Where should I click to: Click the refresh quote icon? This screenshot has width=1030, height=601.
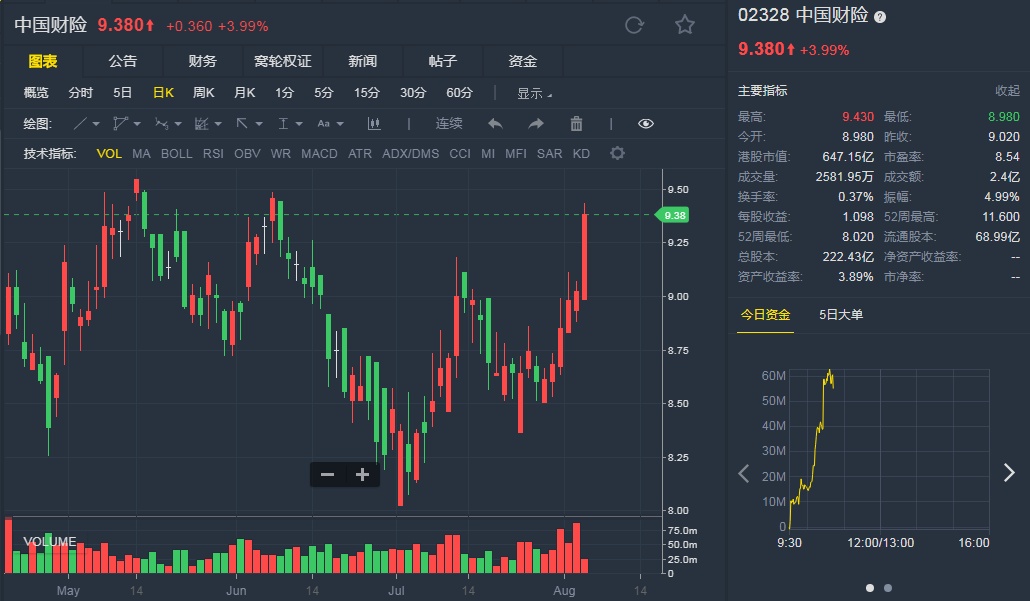click(x=634, y=25)
